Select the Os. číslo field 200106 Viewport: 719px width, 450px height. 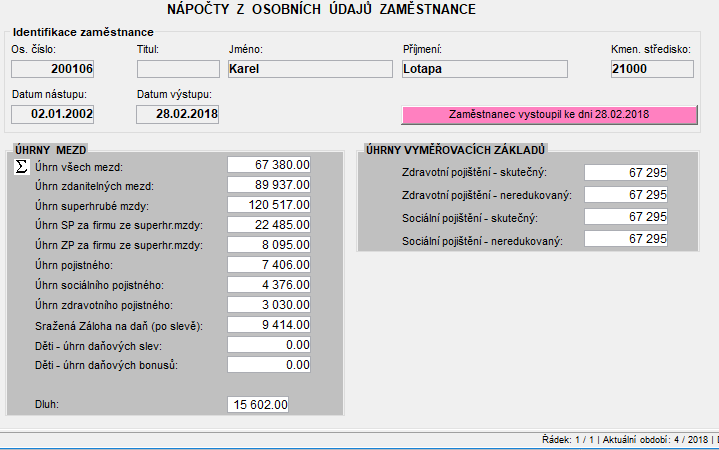[52, 69]
